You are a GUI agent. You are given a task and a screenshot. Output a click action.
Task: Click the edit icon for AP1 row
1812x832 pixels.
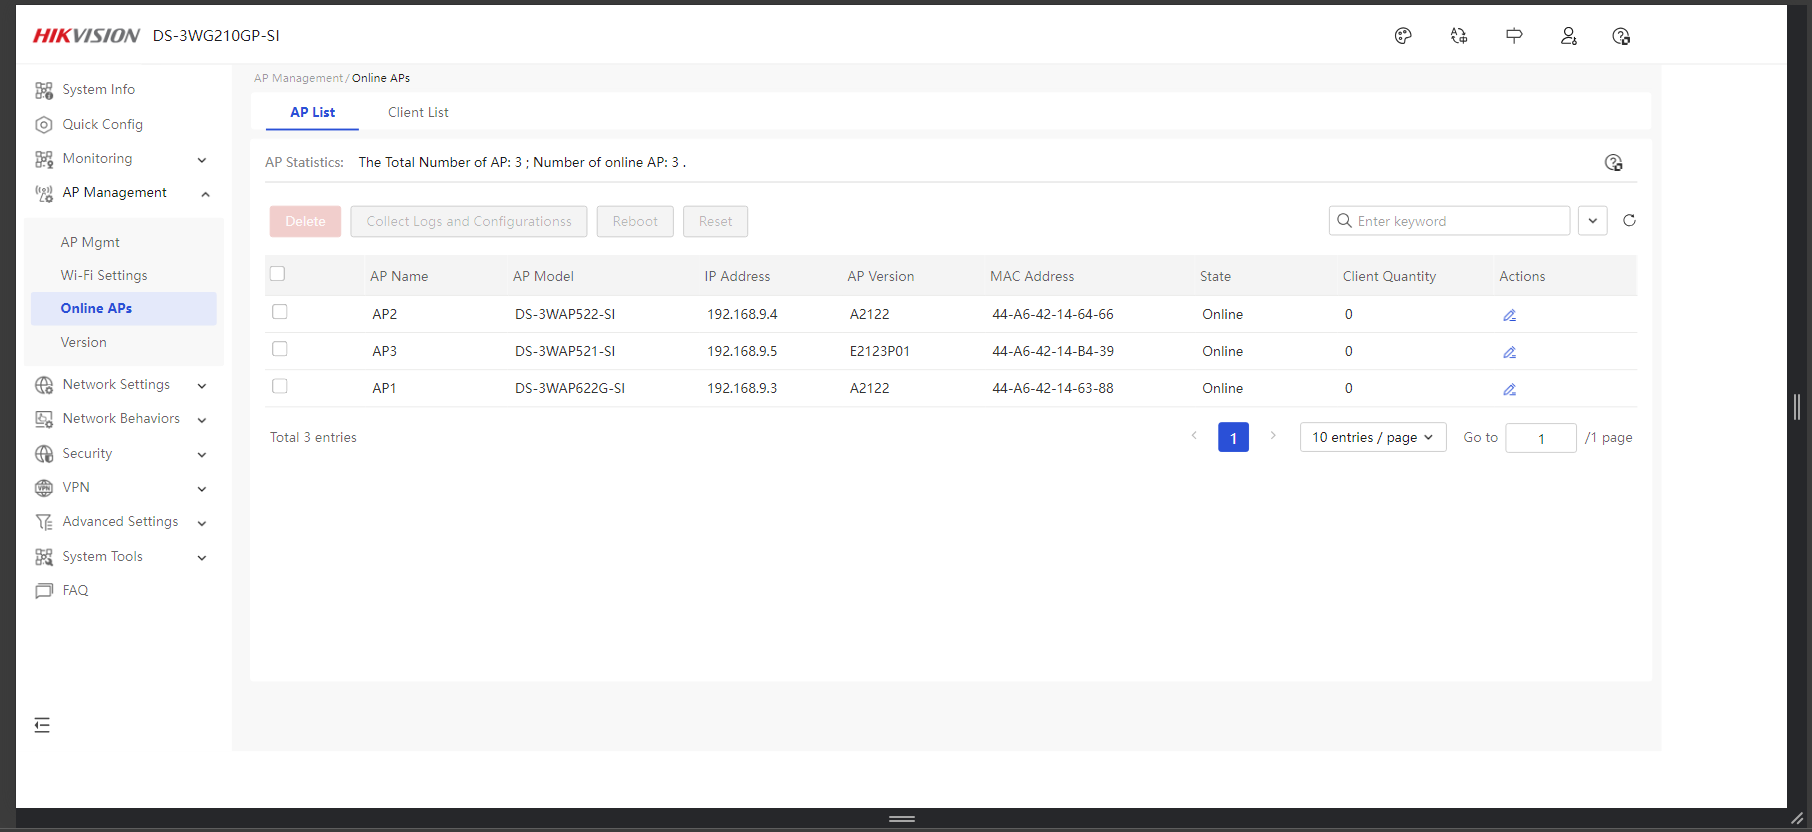pos(1509,389)
